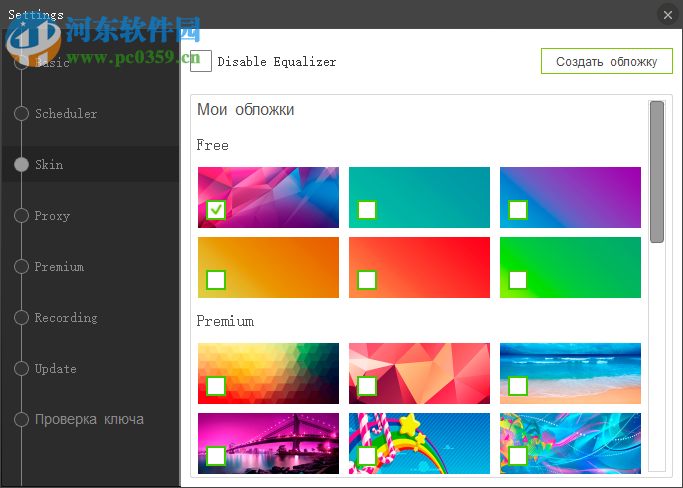Select the red free skin thumbnail
683x488 pixels.
(x=419, y=268)
